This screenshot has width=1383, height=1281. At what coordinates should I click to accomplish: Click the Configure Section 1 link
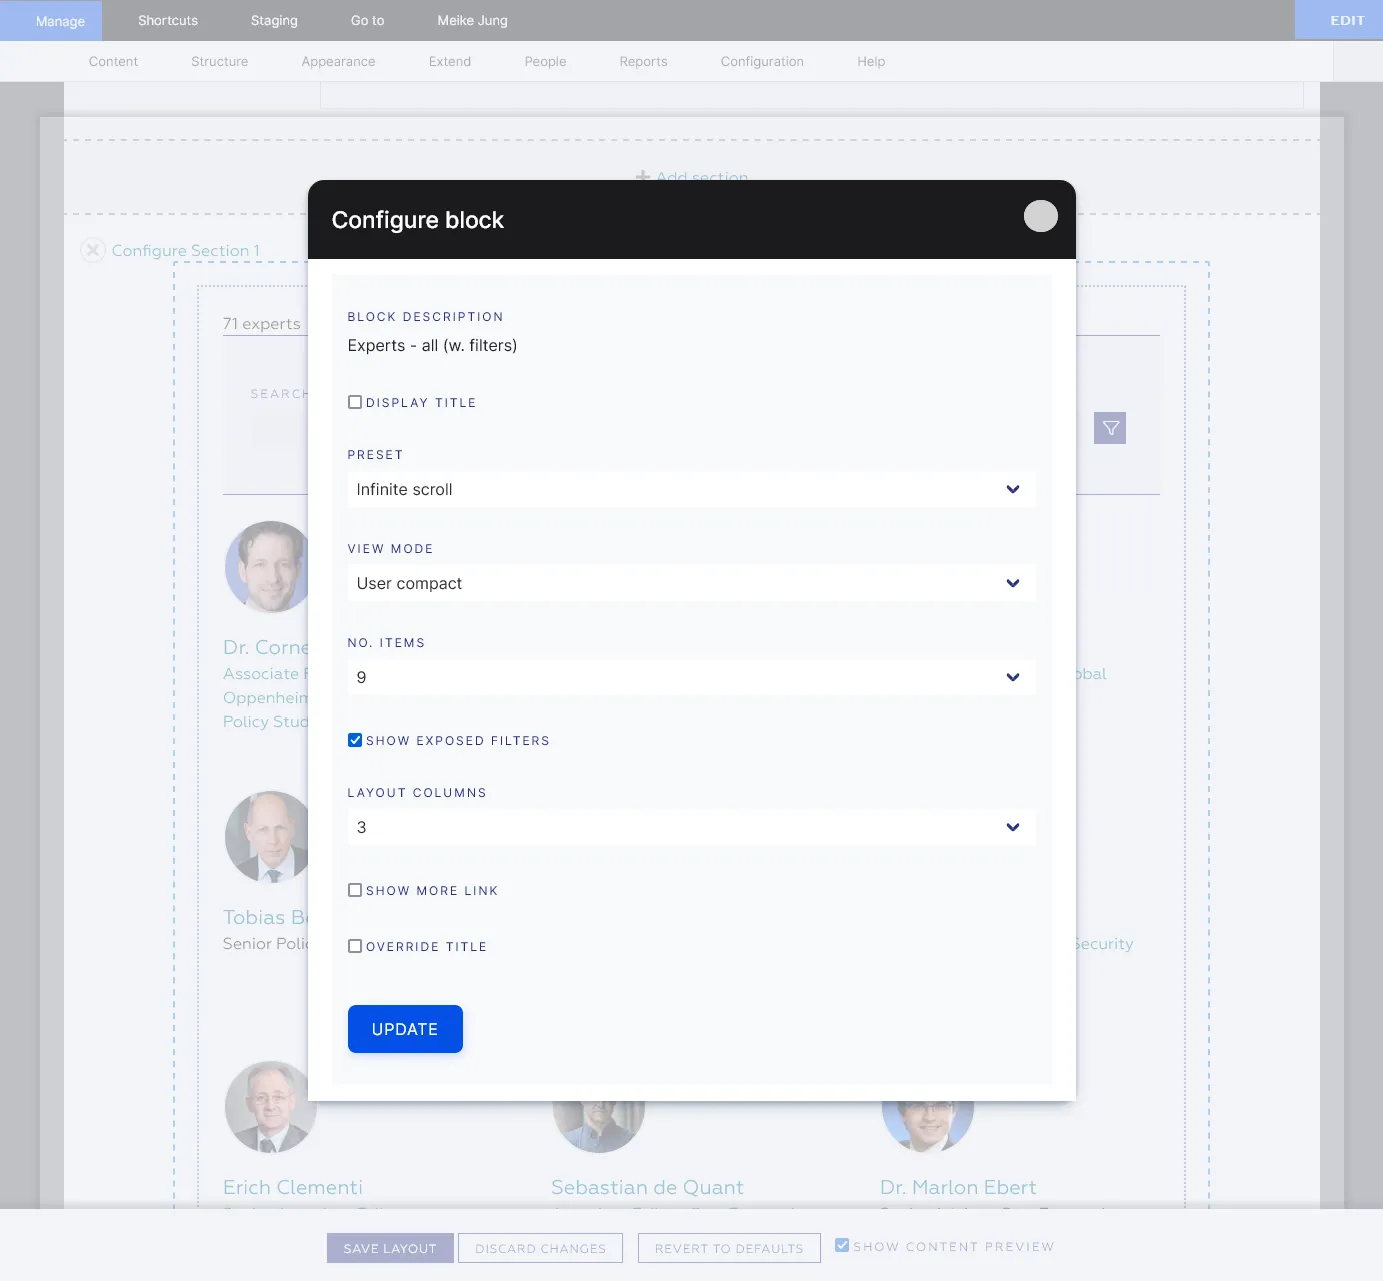[x=185, y=250]
